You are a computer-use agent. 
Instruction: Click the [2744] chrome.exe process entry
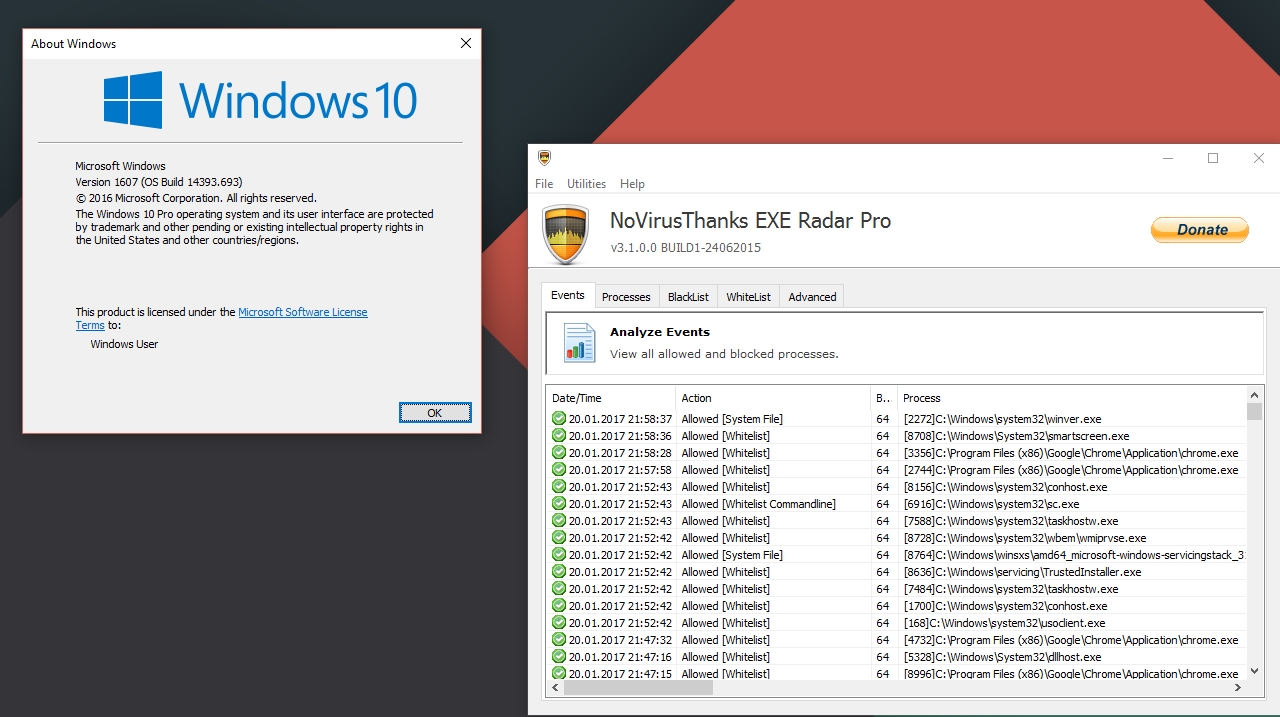1070,470
